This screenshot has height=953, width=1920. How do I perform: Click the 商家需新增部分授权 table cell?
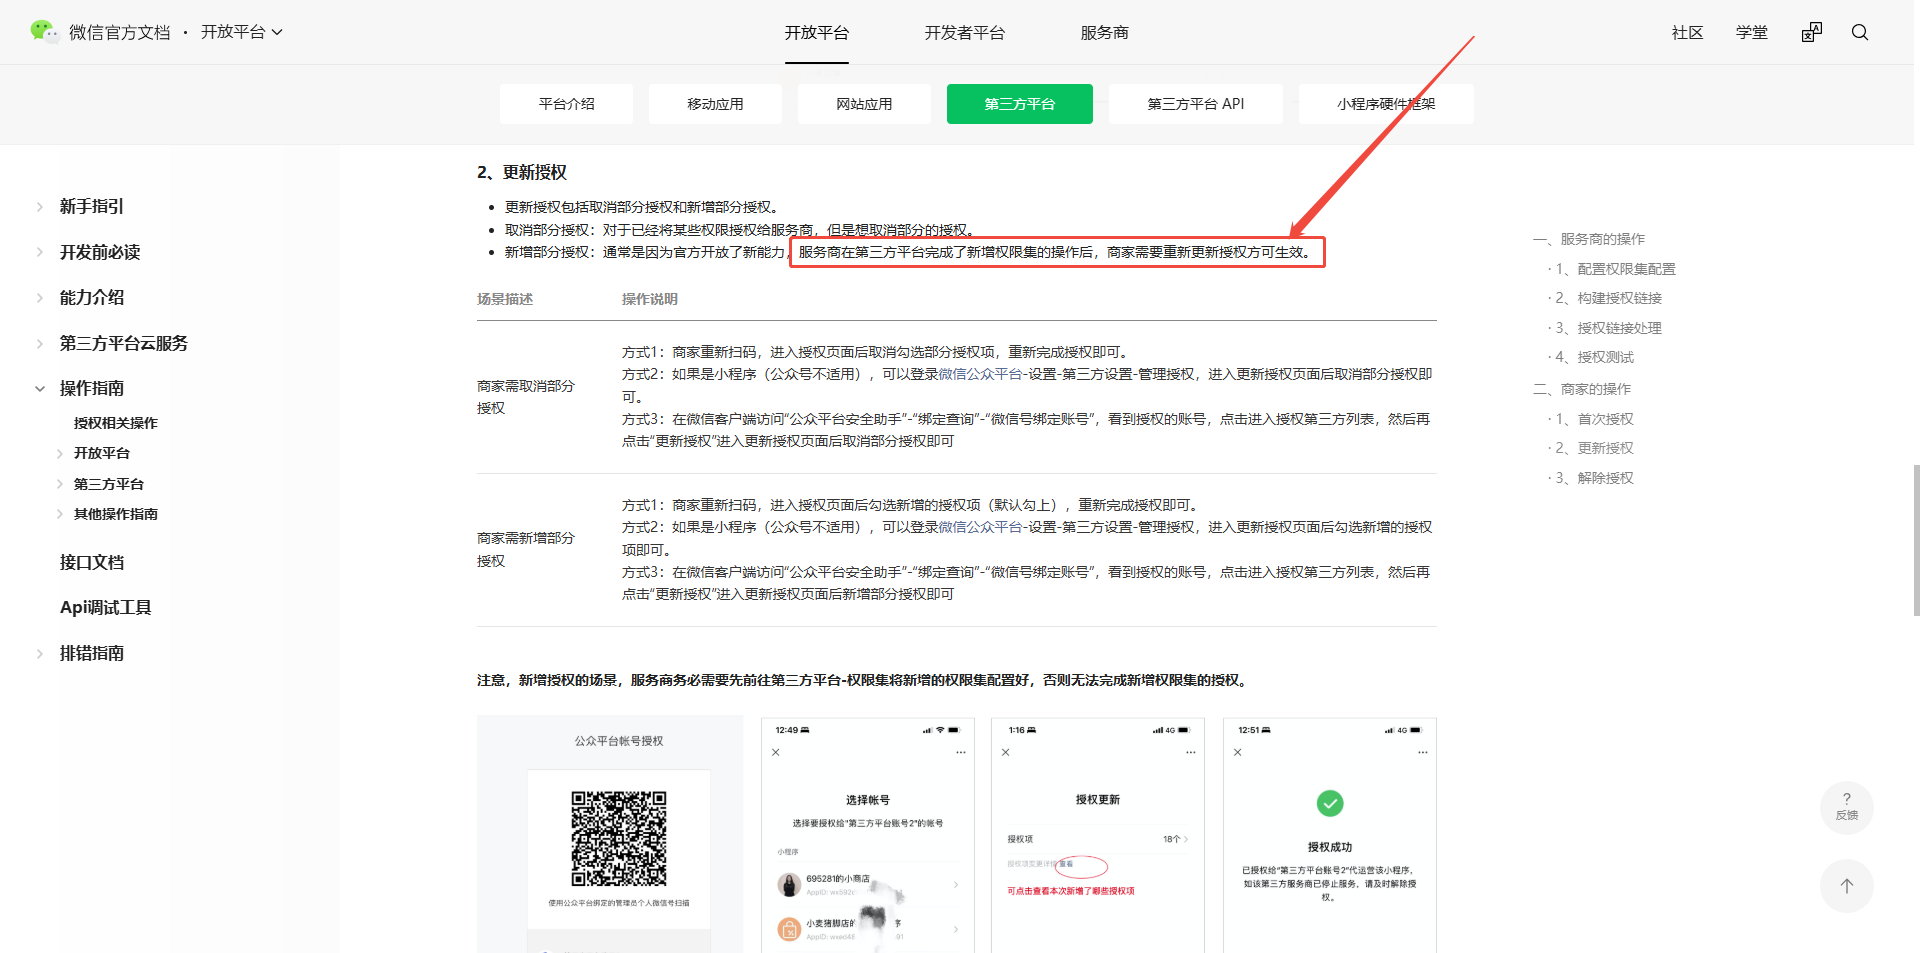click(526, 550)
